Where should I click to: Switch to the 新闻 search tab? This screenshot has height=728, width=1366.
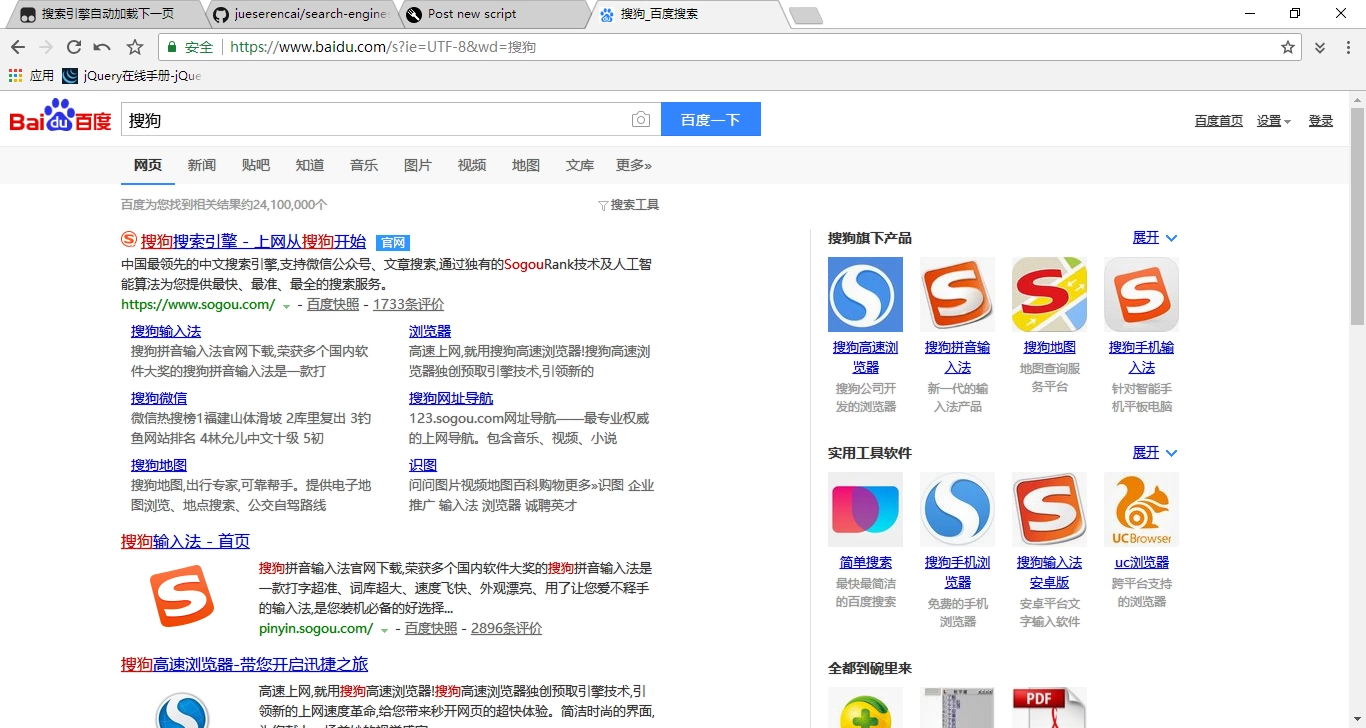point(202,165)
